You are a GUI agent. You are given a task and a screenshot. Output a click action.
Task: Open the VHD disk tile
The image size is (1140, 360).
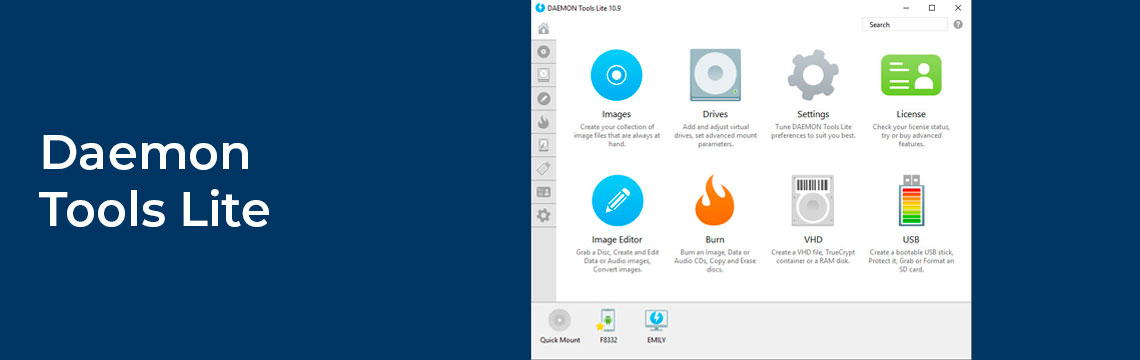812,201
